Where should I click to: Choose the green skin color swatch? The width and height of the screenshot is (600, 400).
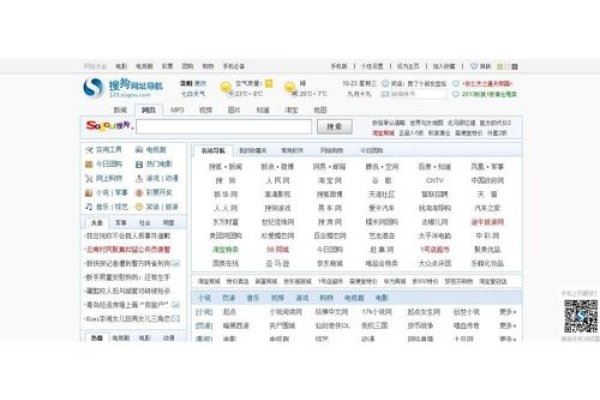point(499,67)
